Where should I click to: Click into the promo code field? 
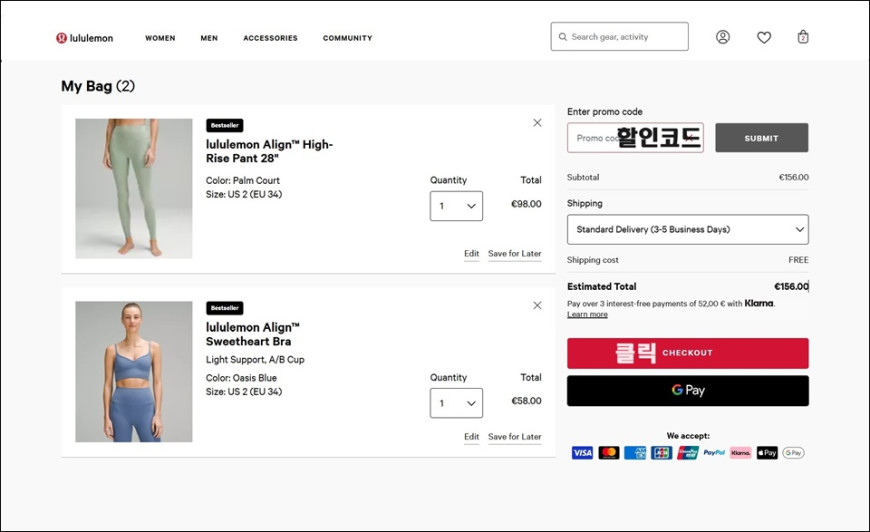(635, 138)
